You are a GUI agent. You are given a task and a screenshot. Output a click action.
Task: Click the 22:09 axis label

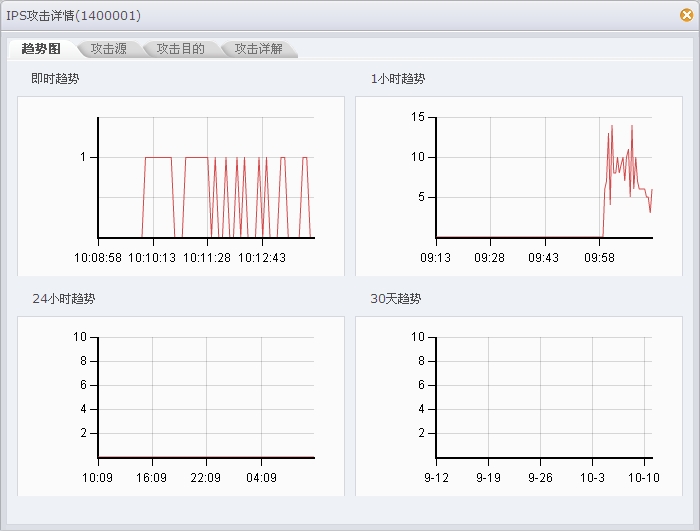(205, 478)
